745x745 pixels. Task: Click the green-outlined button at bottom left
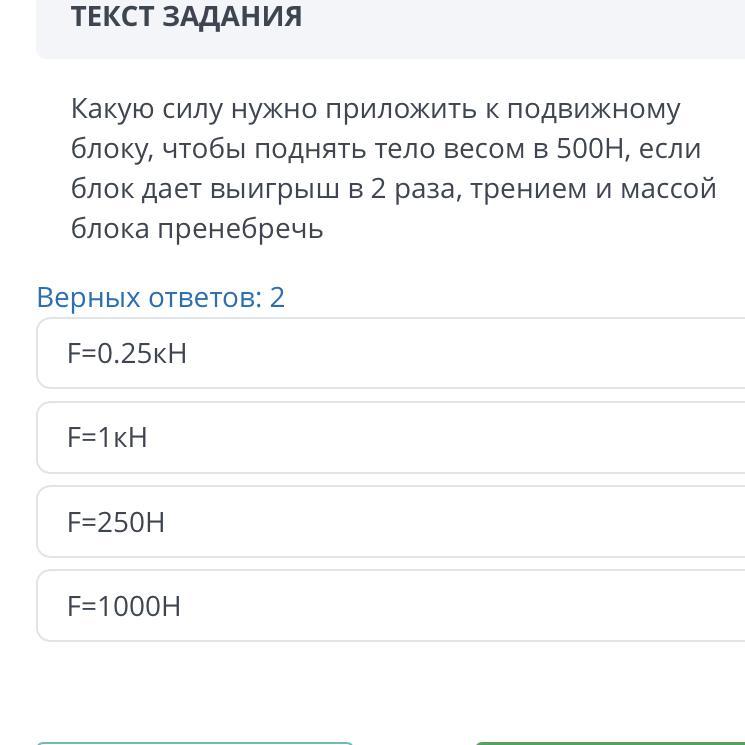click(195, 742)
